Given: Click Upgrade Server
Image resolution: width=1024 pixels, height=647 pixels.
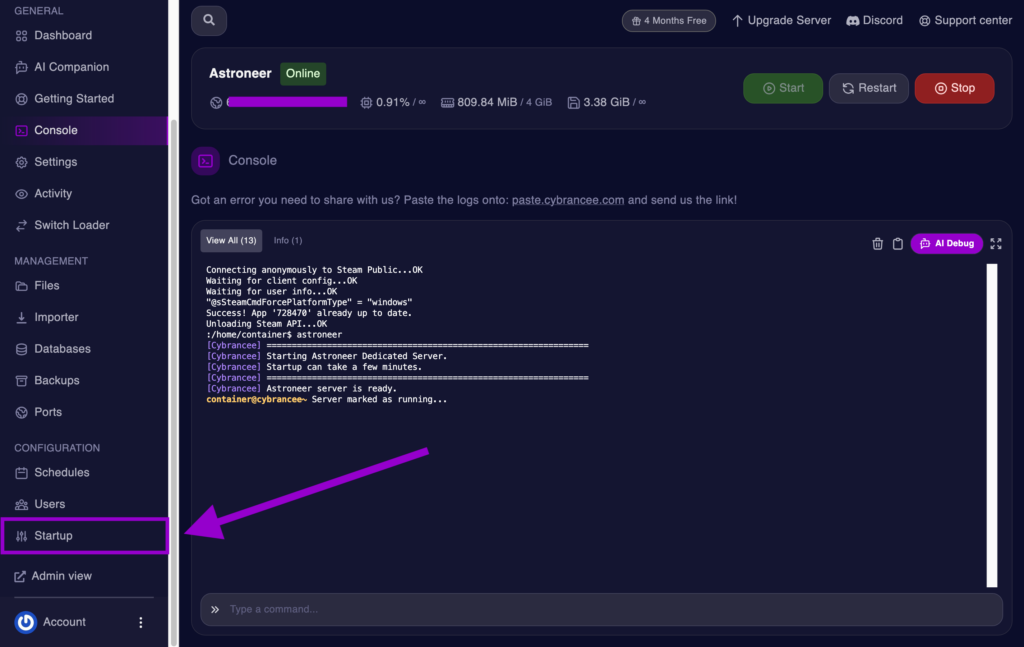Looking at the screenshot, I should [781, 20].
